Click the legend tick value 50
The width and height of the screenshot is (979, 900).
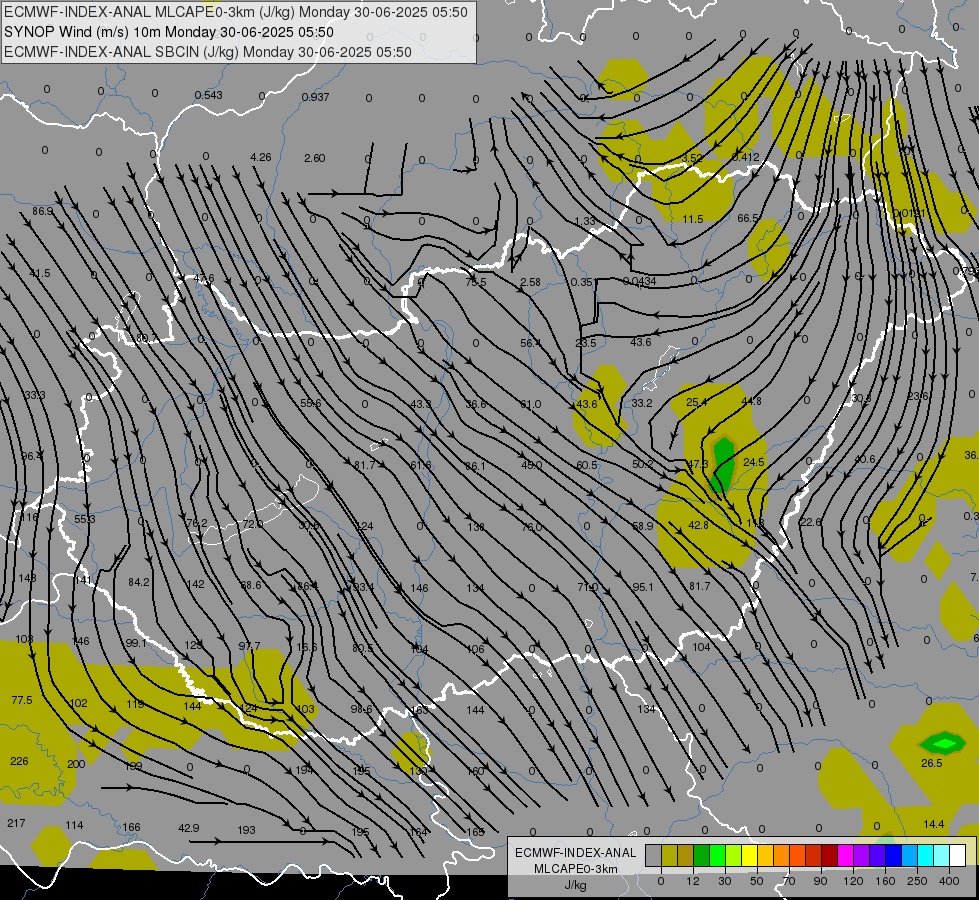click(757, 881)
